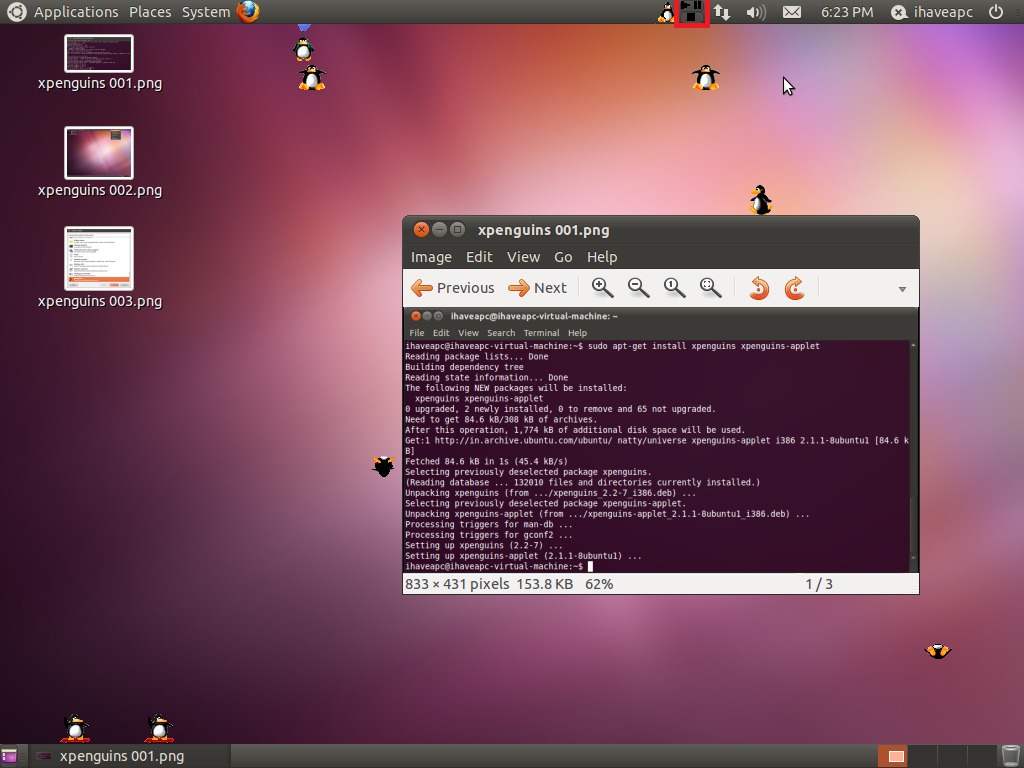Launch Firefox from the top panel
The height and width of the screenshot is (768, 1024).
click(248, 12)
